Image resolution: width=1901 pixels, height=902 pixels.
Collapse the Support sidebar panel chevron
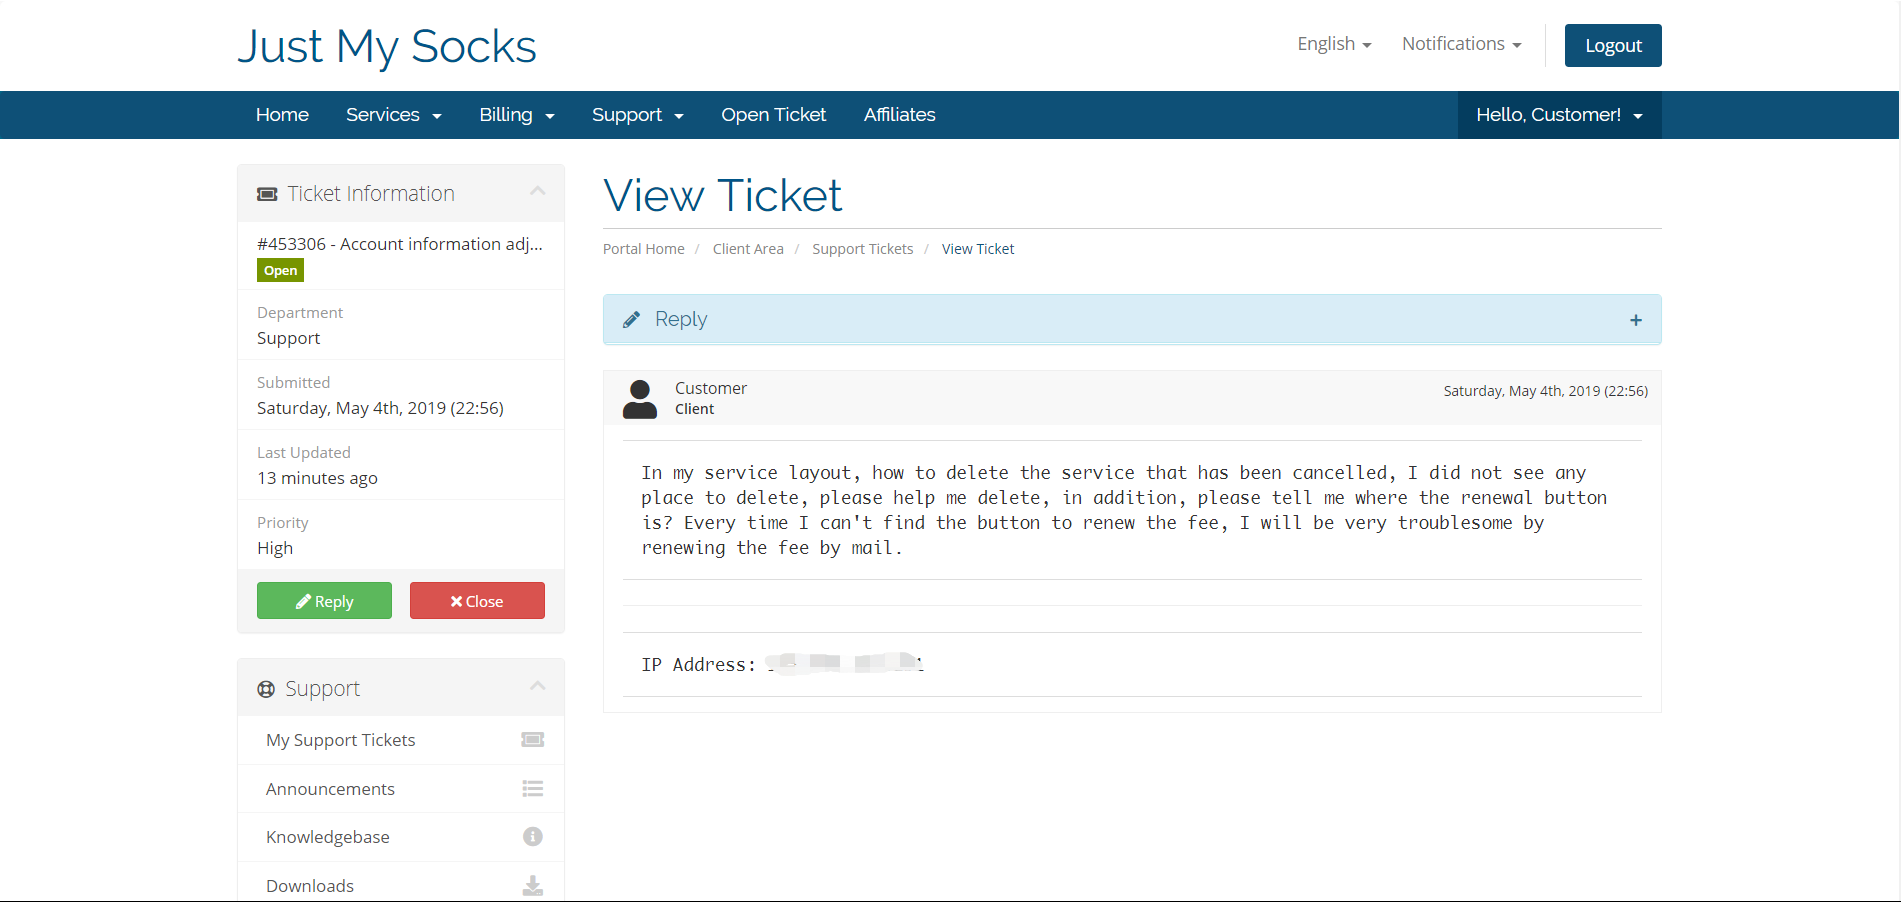point(538,686)
